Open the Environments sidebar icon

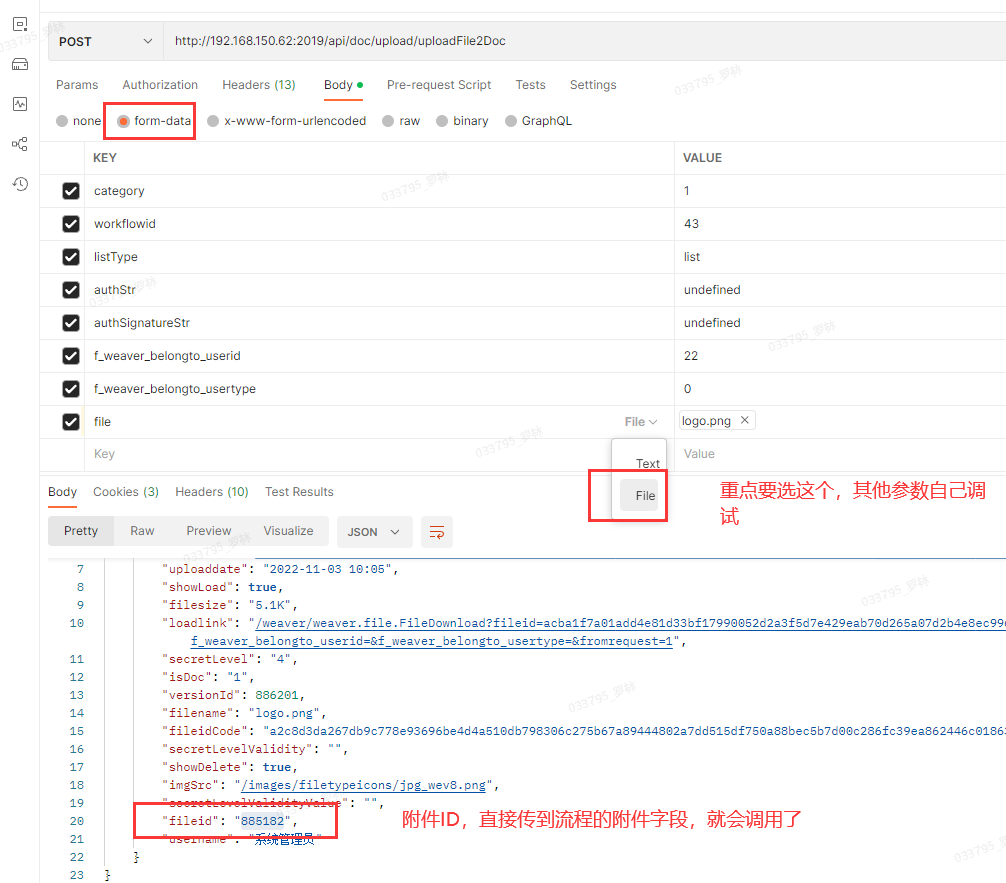pos(20,24)
